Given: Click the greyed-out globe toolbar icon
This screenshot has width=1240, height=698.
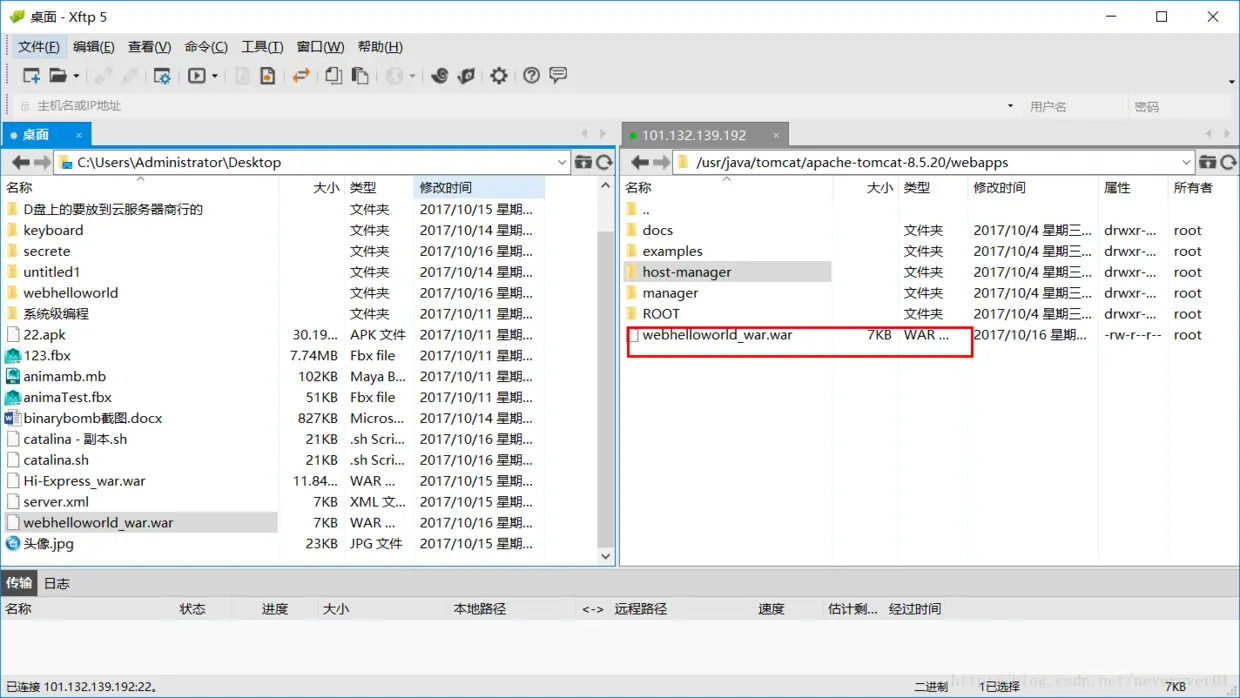Looking at the screenshot, I should [x=394, y=76].
